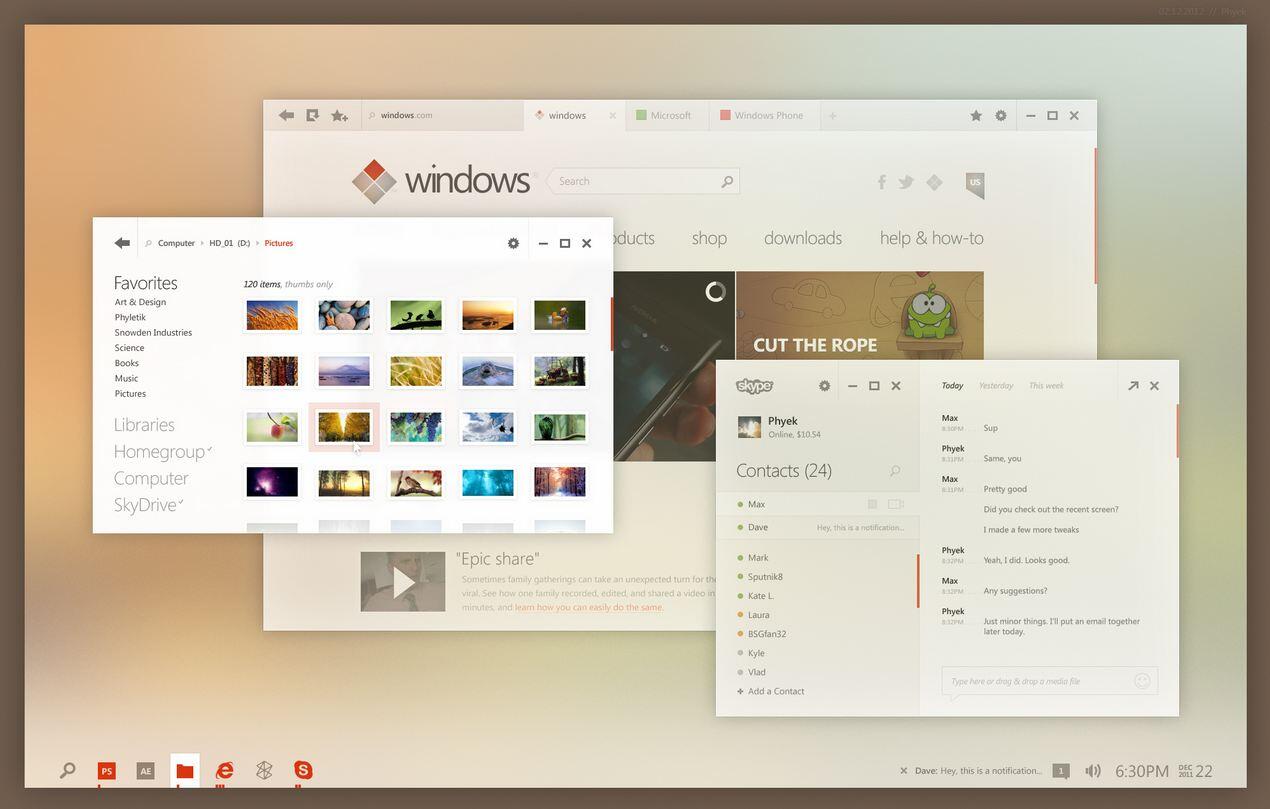
Task: Select the file explorer taskbar icon
Action: click(185, 771)
